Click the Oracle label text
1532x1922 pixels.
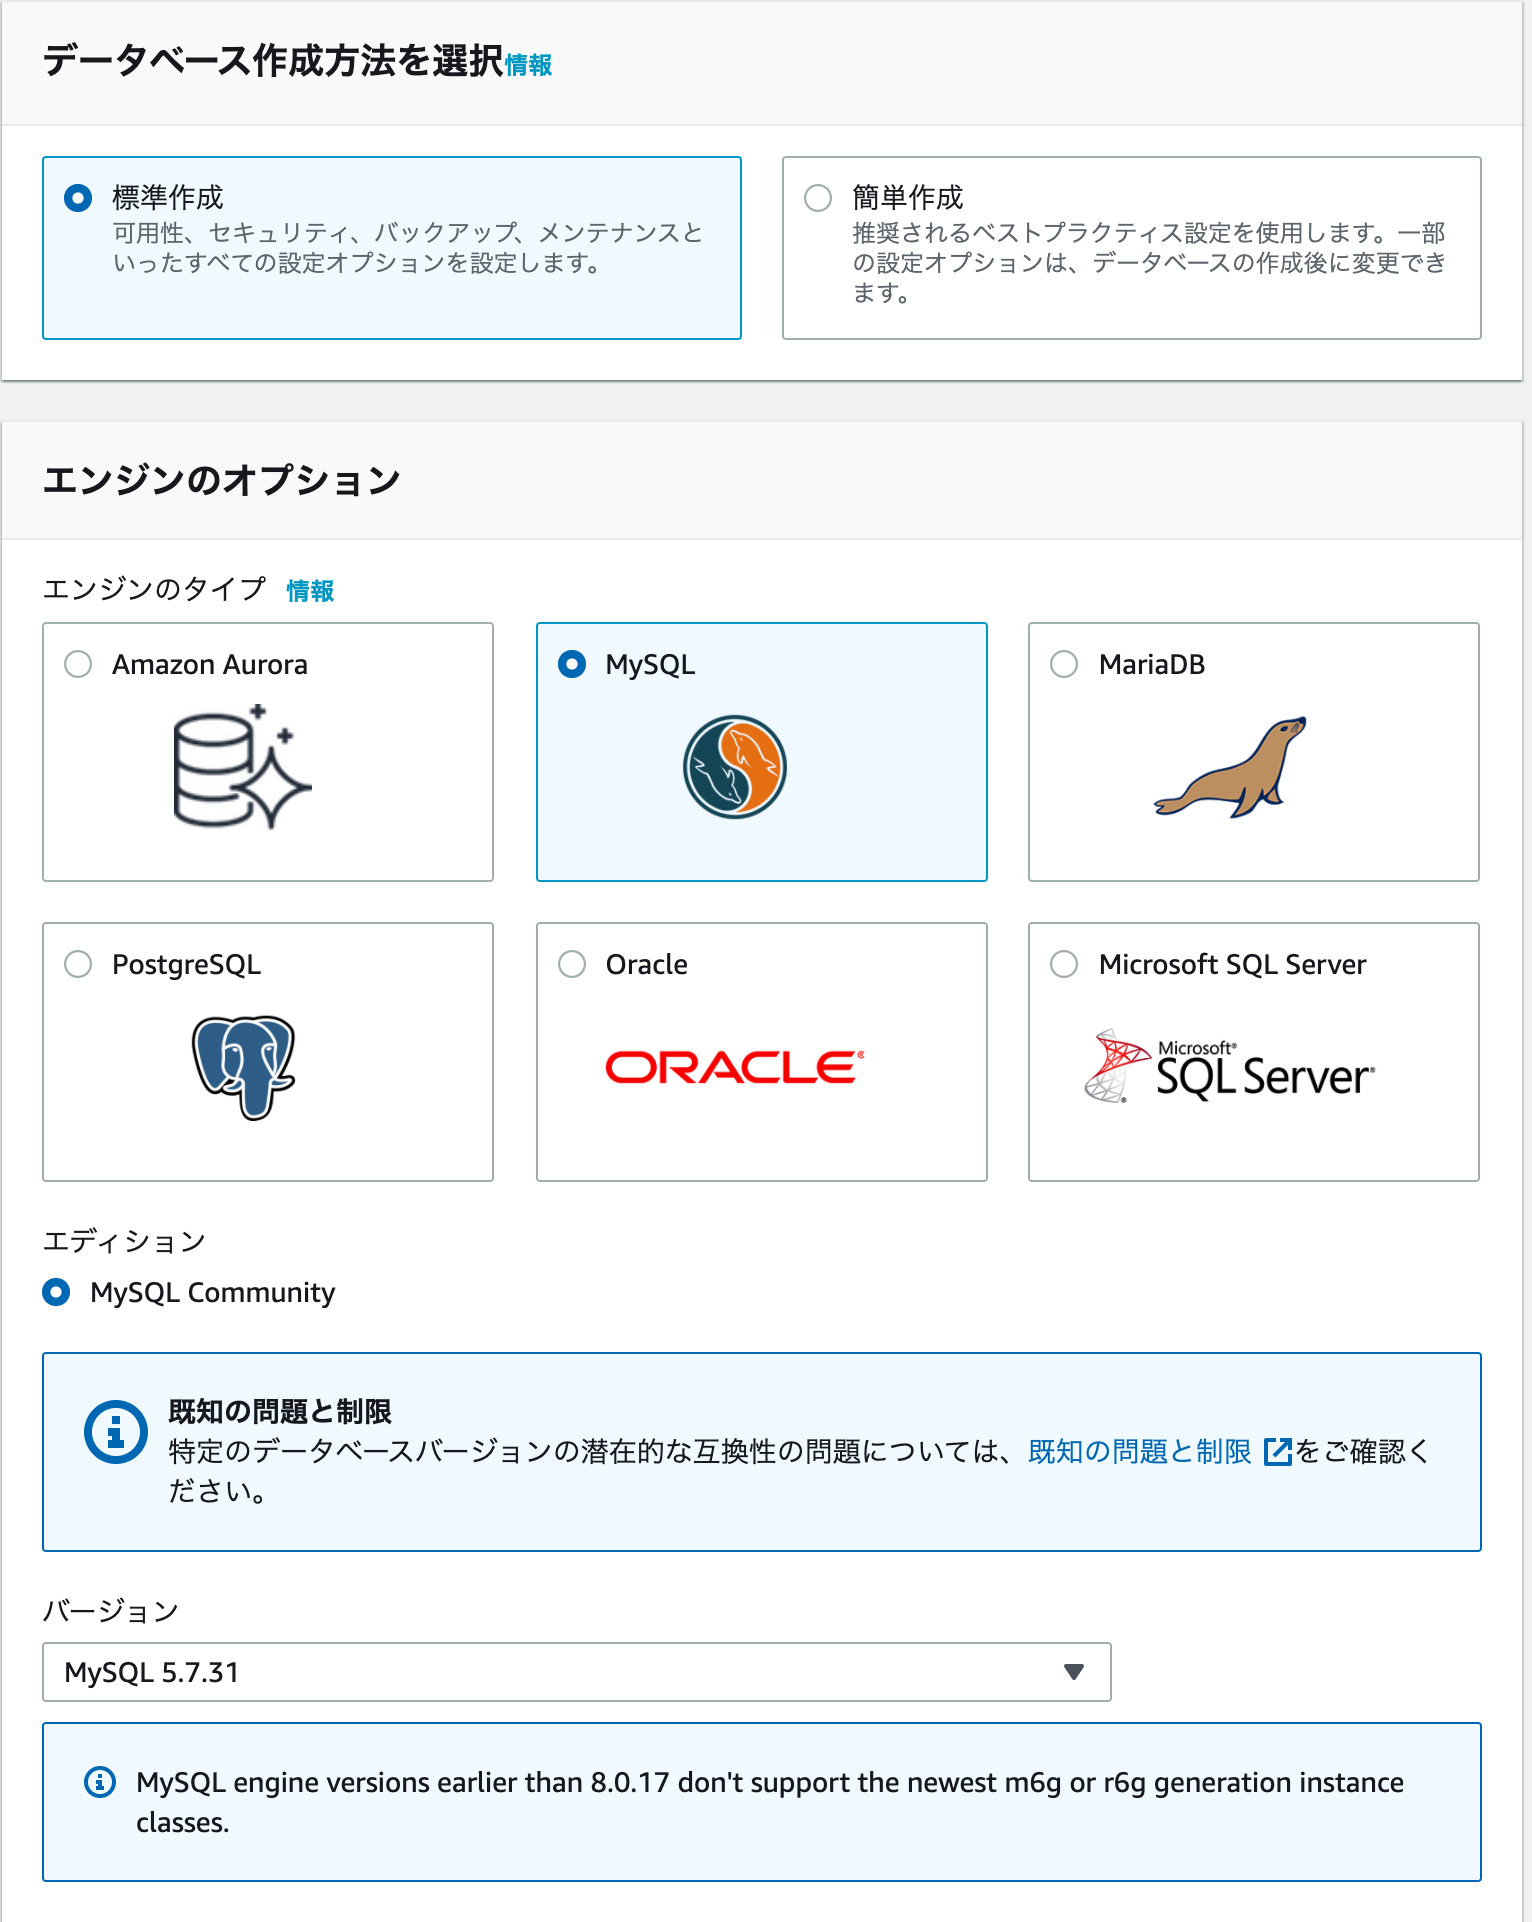click(x=647, y=965)
